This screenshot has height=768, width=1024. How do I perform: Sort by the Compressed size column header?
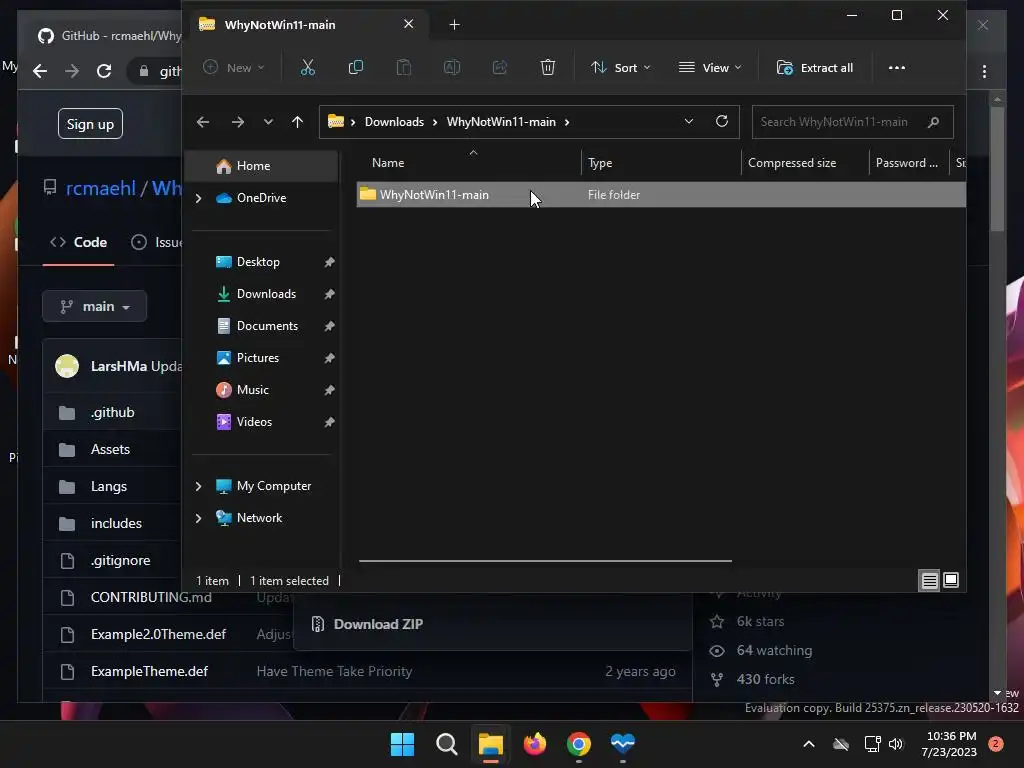point(792,163)
